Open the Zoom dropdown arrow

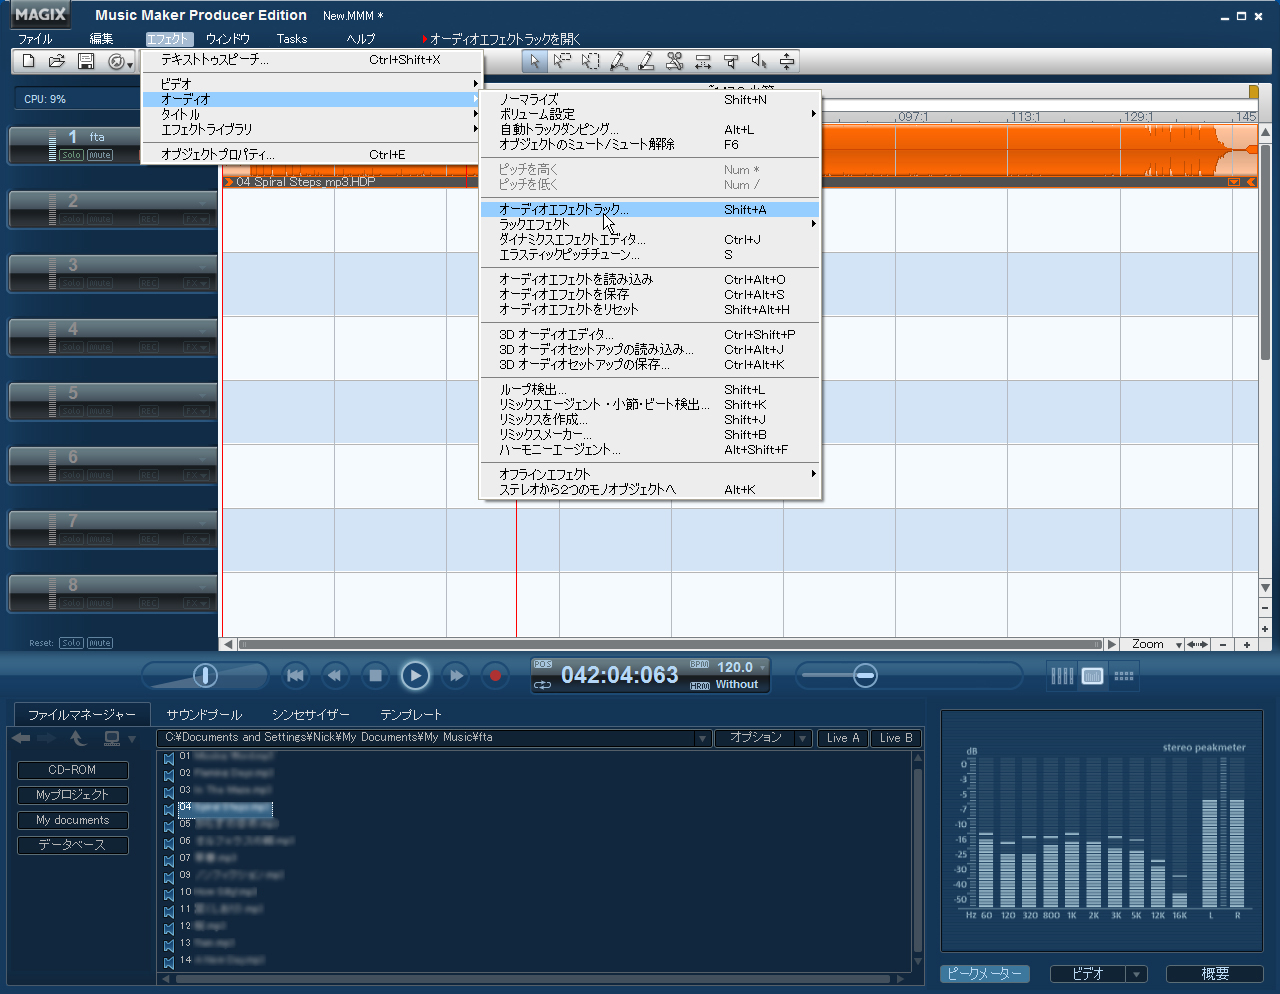pyautogui.click(x=1179, y=645)
